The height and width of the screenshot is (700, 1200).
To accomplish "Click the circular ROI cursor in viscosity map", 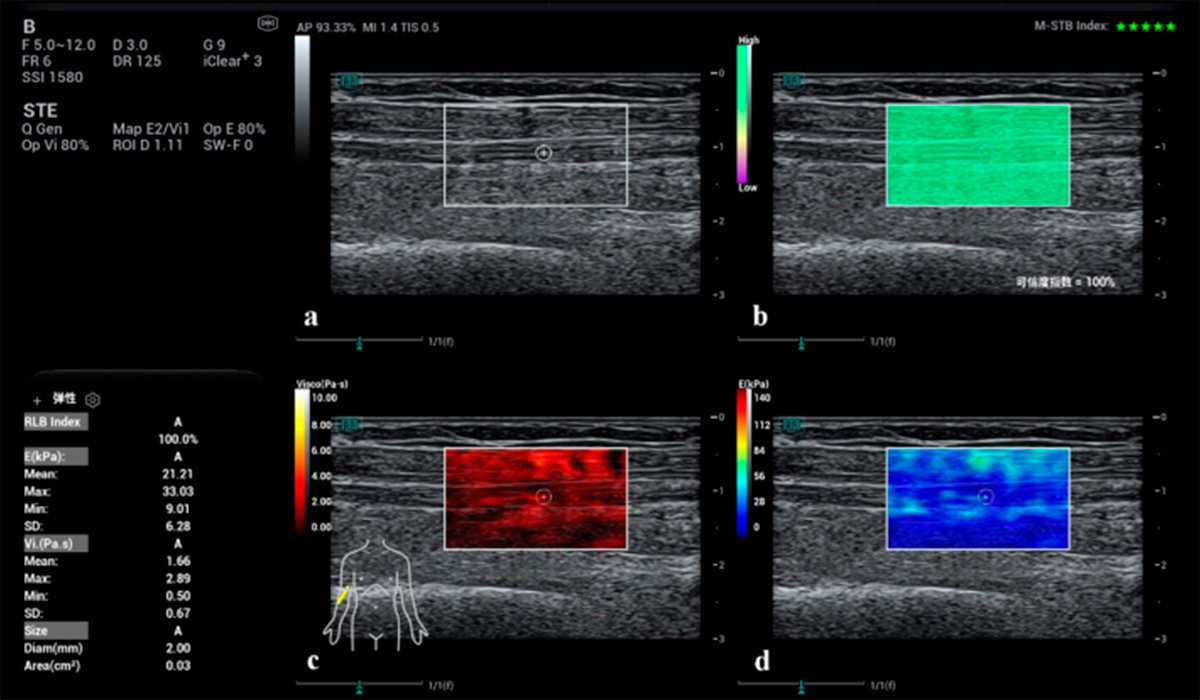I will tap(543, 496).
